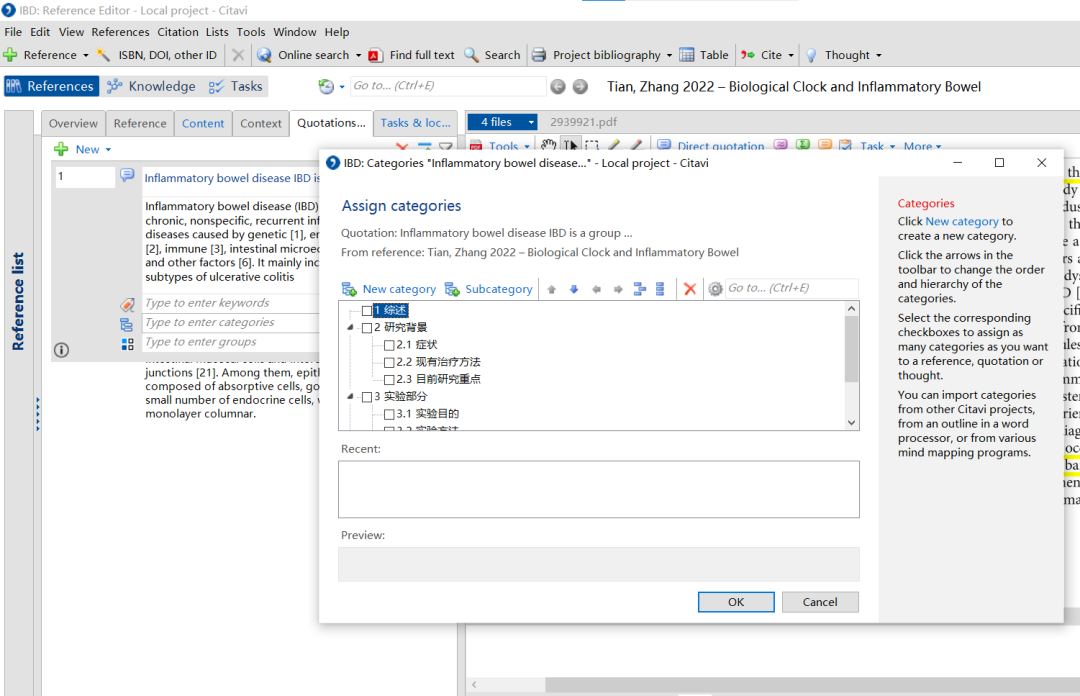
Task: Demote category with right arrow
Action: (618, 289)
